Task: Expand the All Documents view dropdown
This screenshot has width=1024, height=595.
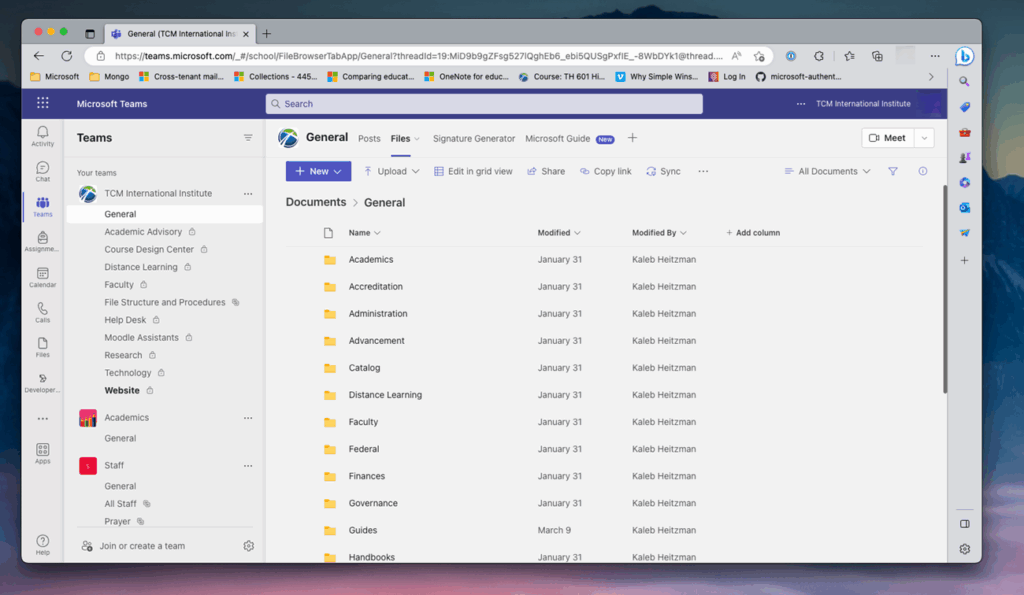Action: pyautogui.click(x=827, y=172)
